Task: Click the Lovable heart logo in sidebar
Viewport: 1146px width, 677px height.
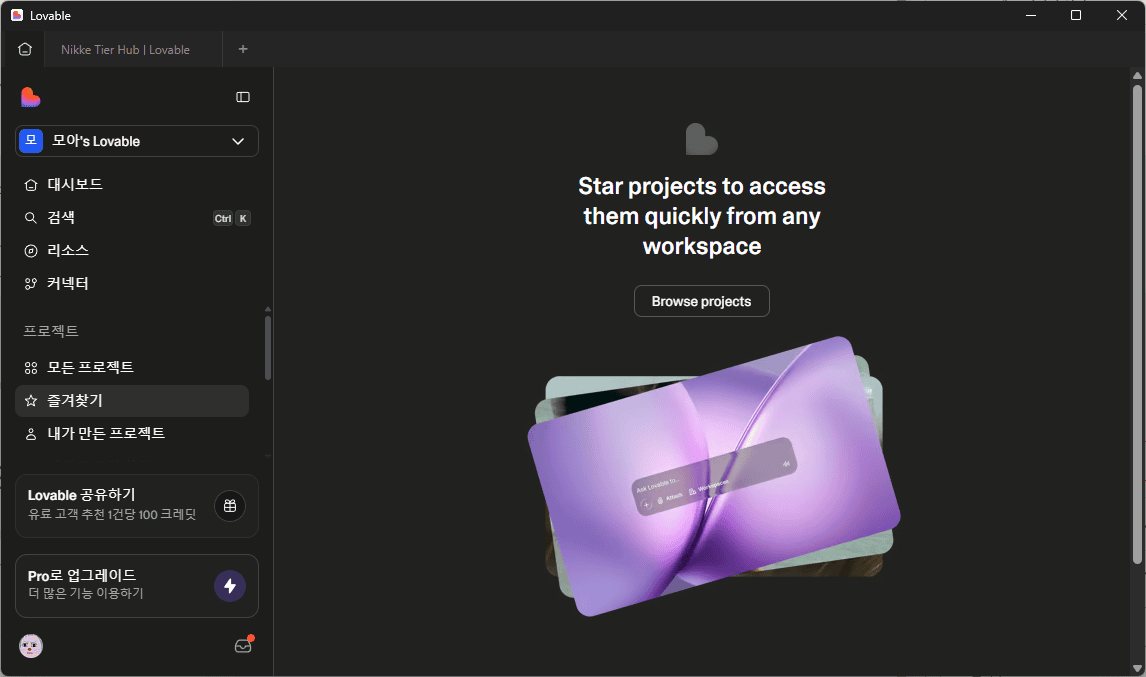Action: [31, 97]
